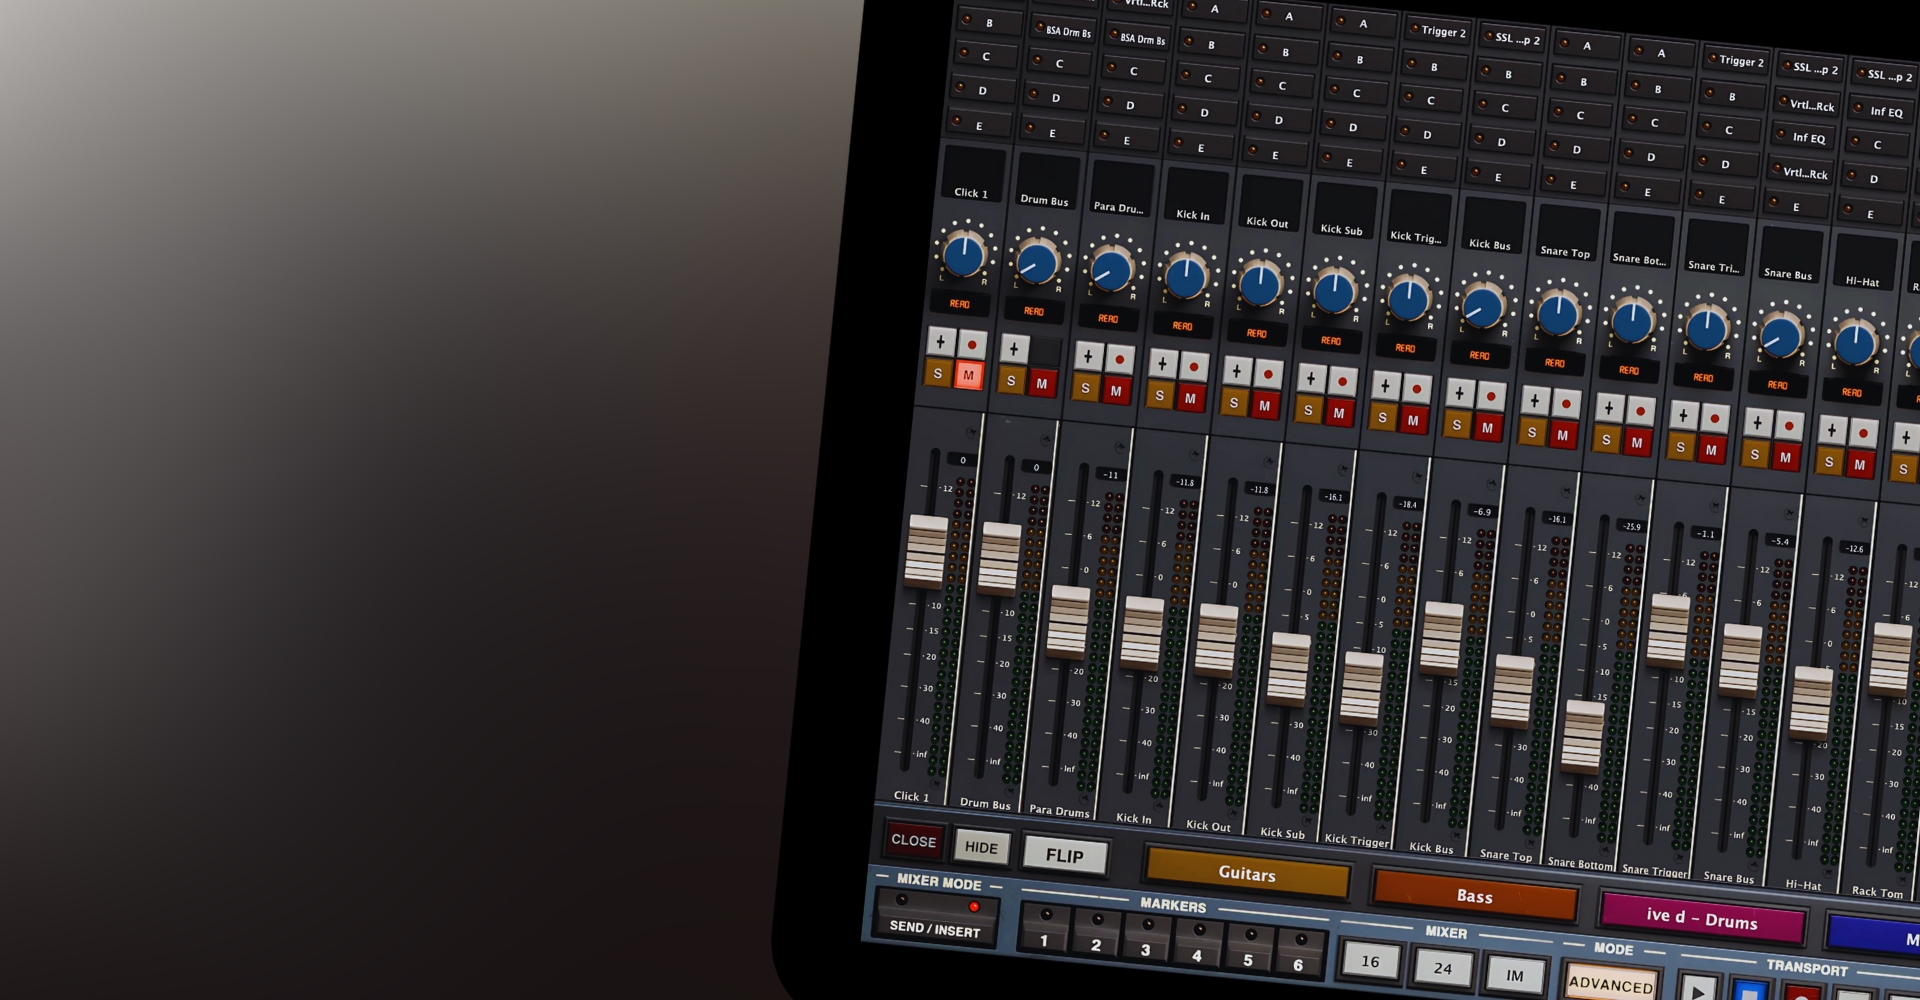The height and width of the screenshot is (1000, 1920).
Task: Enable READ automation on the Snare Top channel
Action: (1555, 362)
